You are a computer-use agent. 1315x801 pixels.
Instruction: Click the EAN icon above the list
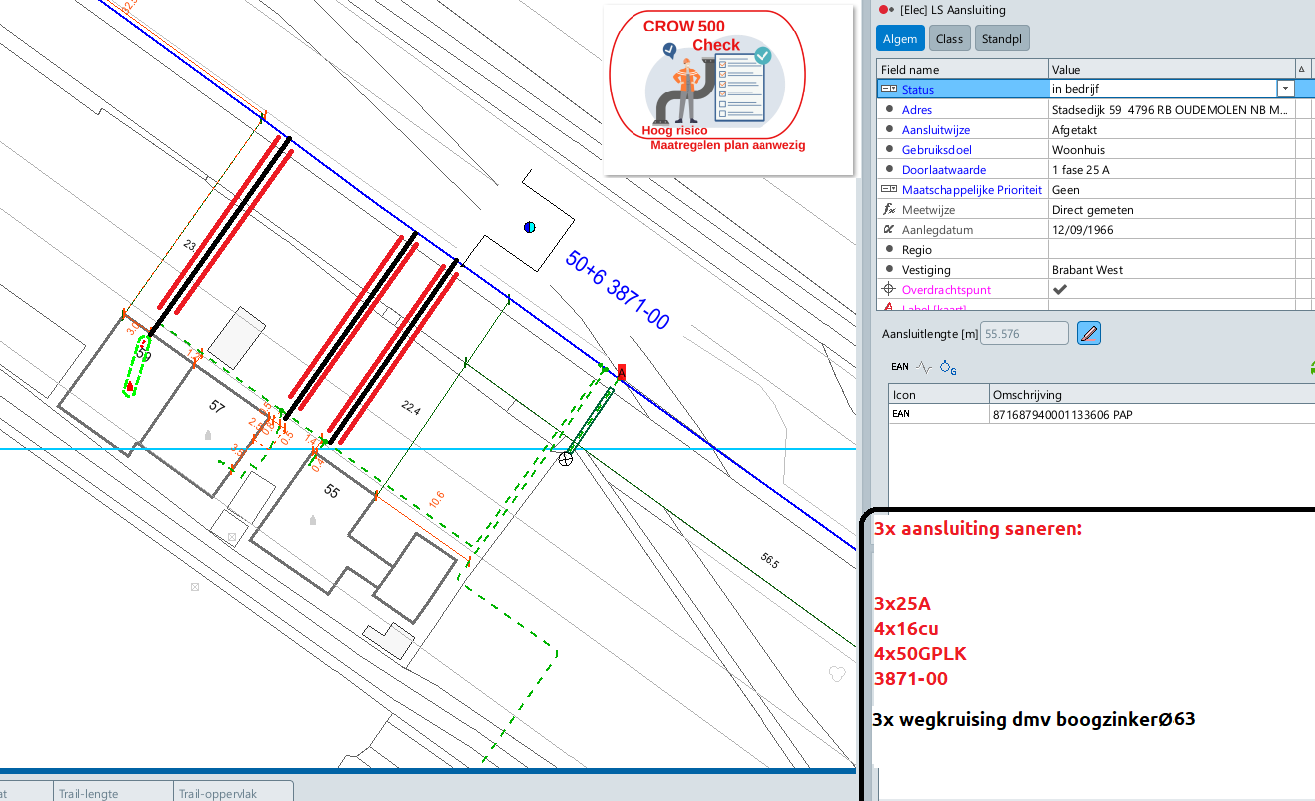pos(900,367)
